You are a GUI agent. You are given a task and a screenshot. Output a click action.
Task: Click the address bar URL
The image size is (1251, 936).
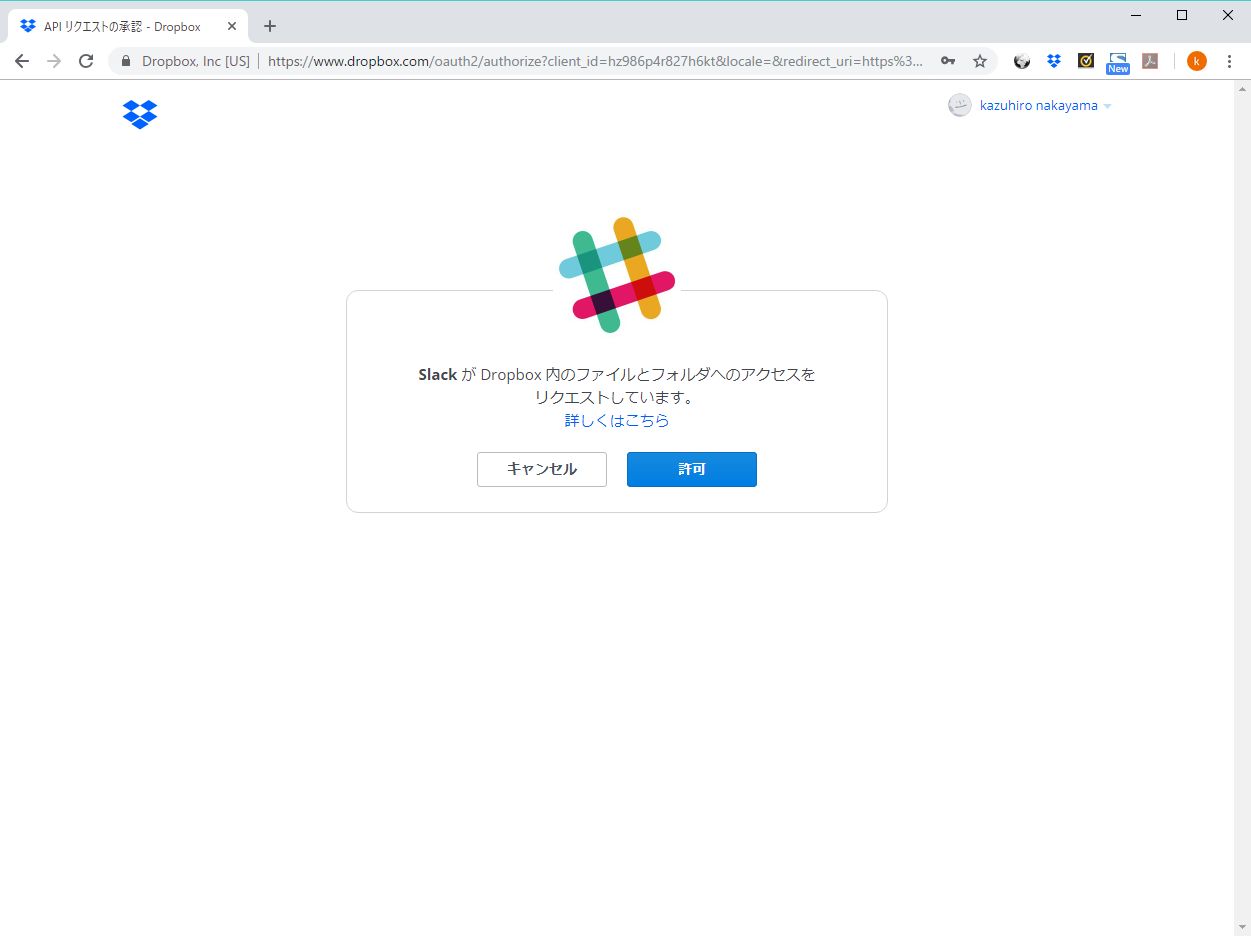[x=595, y=61]
